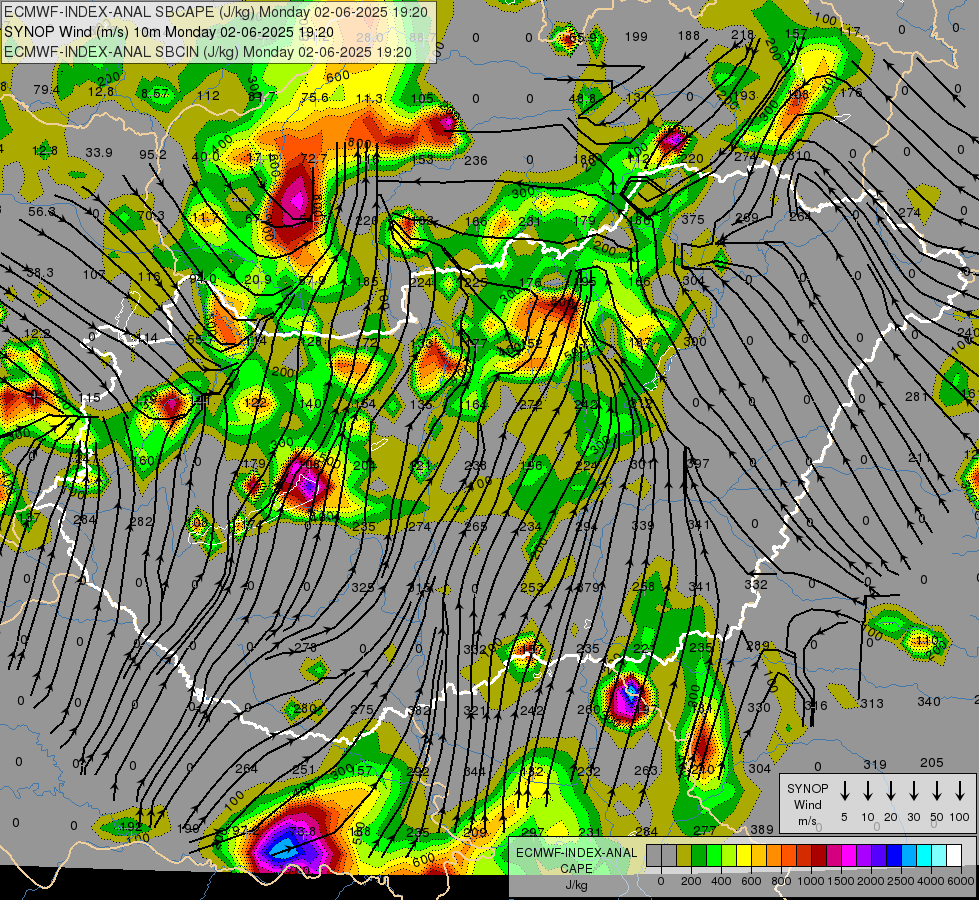Click the 79.4 value on the map

46,91
